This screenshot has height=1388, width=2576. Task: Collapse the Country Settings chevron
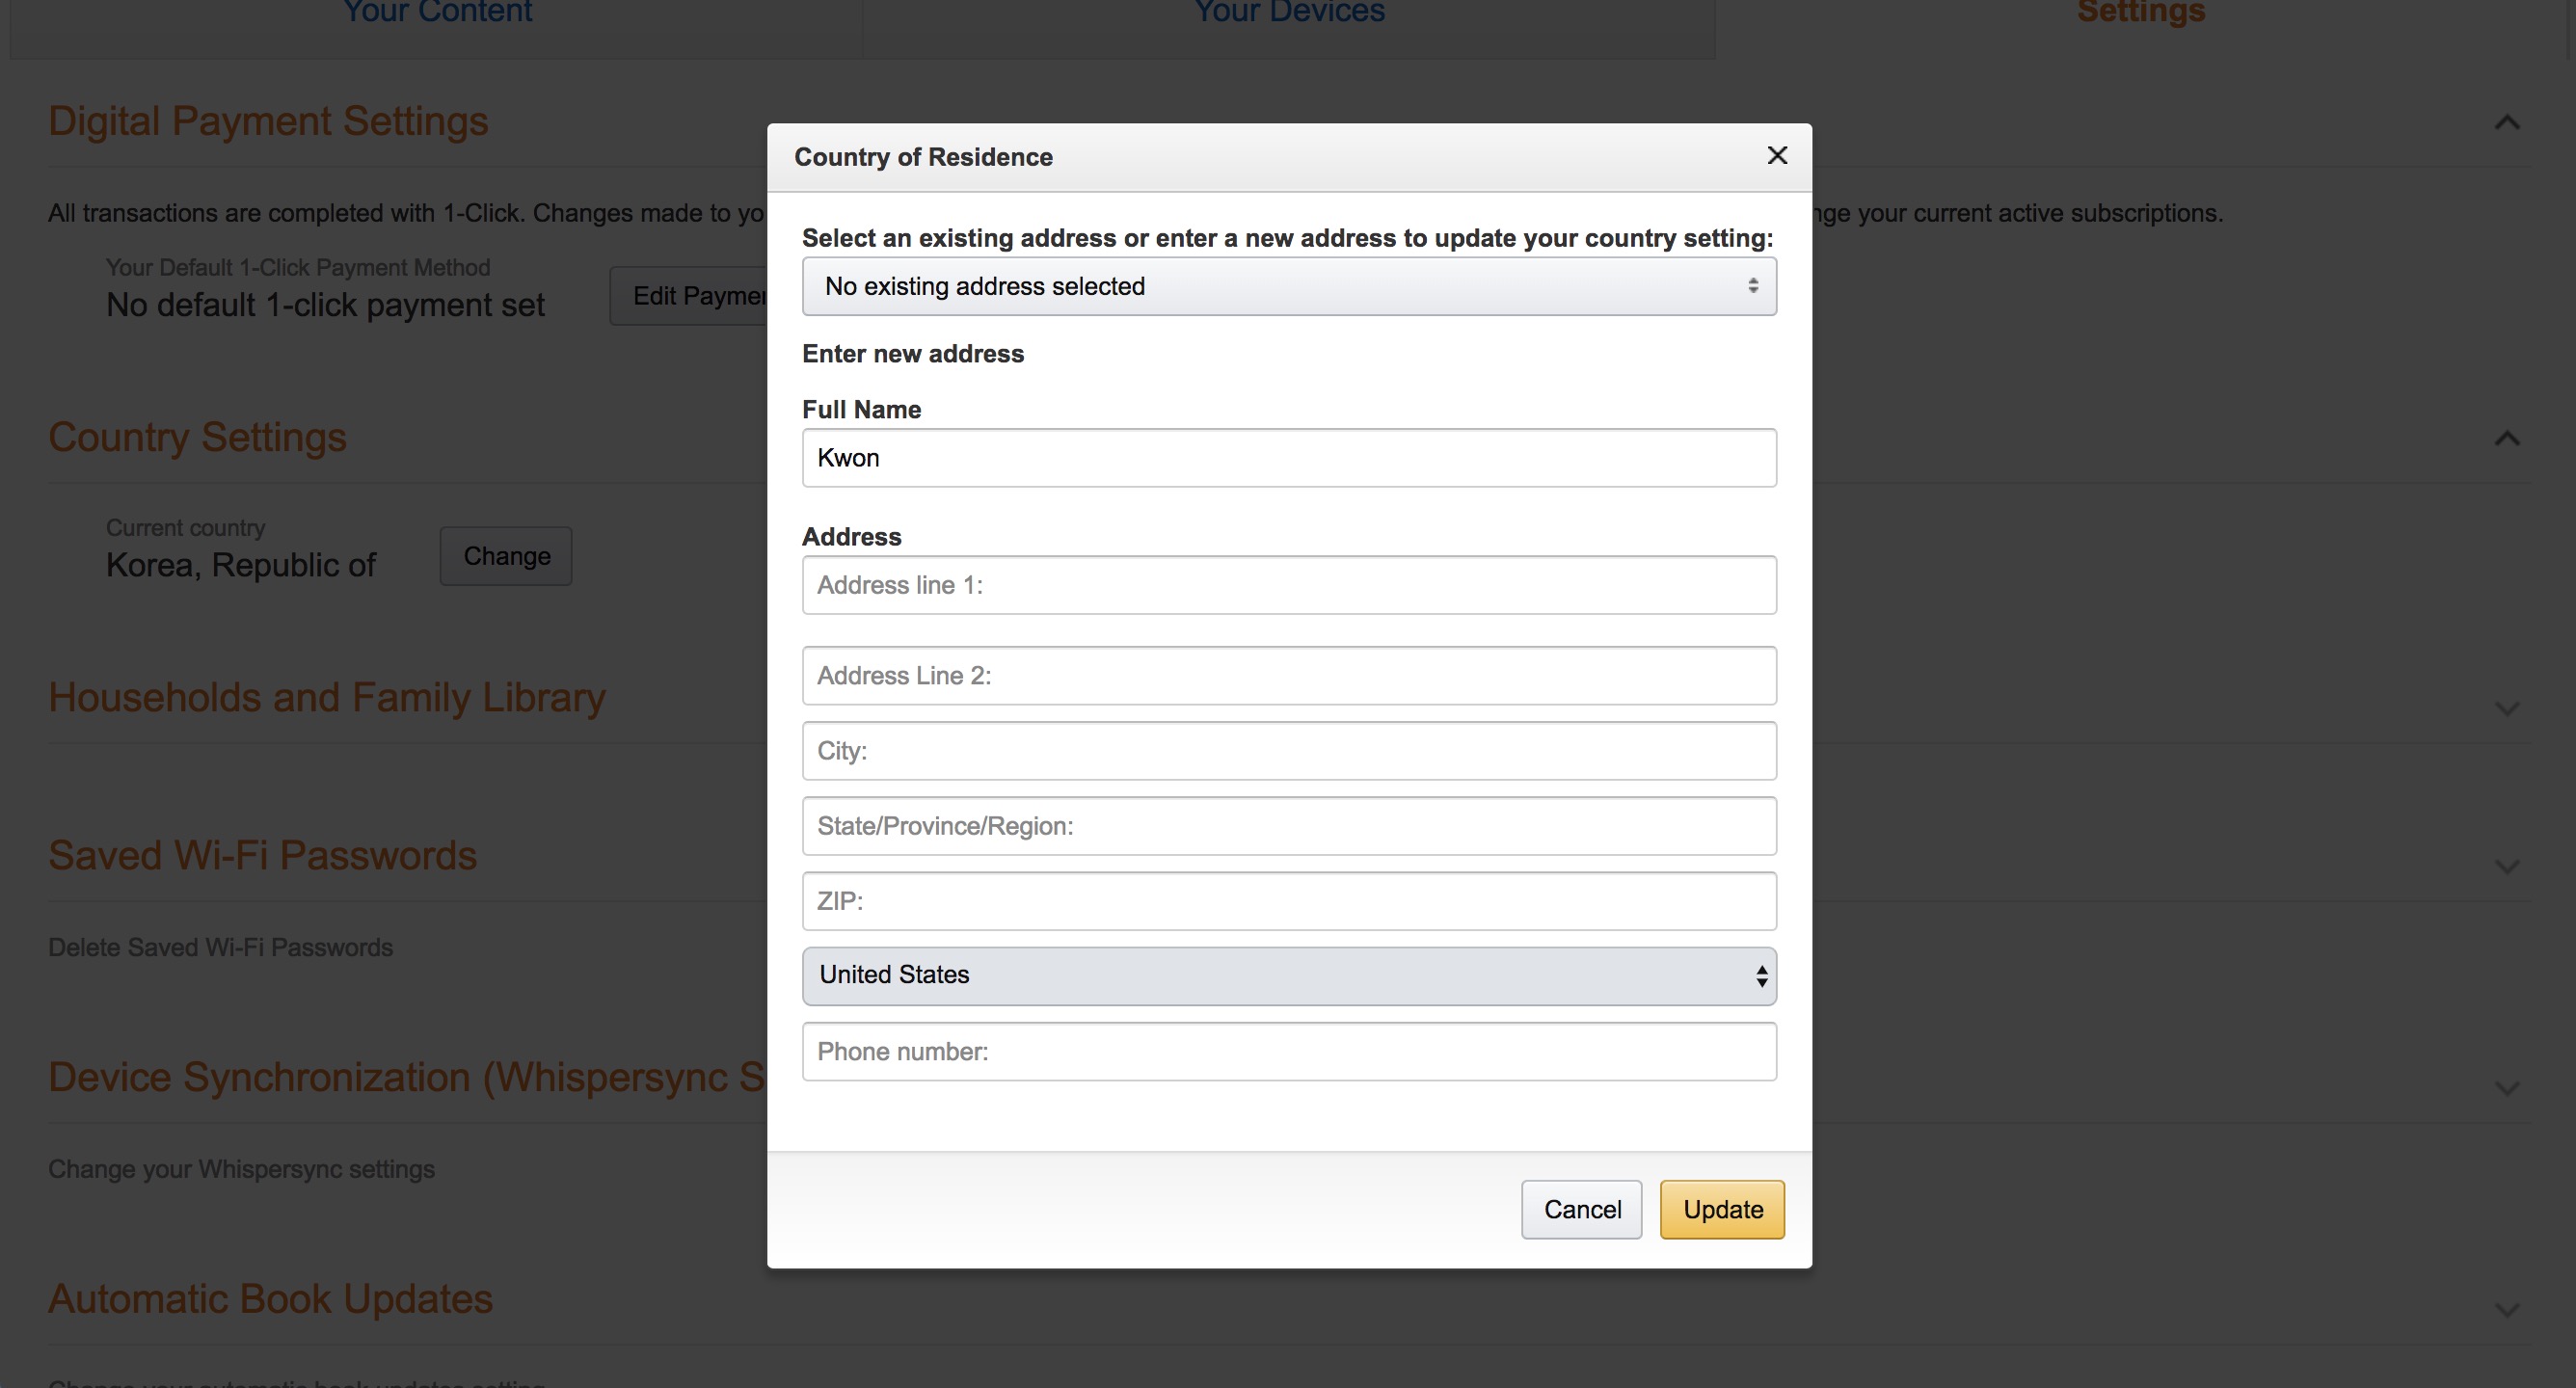click(2506, 439)
